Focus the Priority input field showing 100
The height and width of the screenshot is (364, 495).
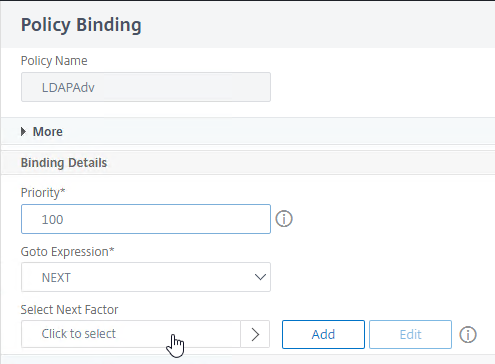coord(146,219)
